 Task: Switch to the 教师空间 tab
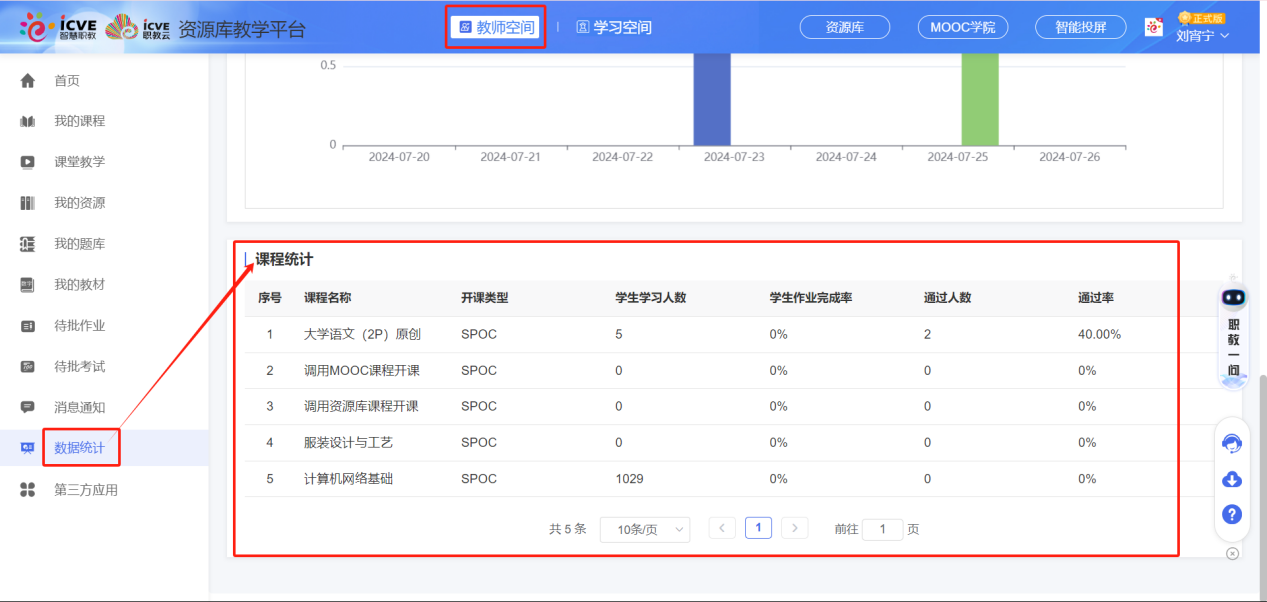tap(495, 27)
